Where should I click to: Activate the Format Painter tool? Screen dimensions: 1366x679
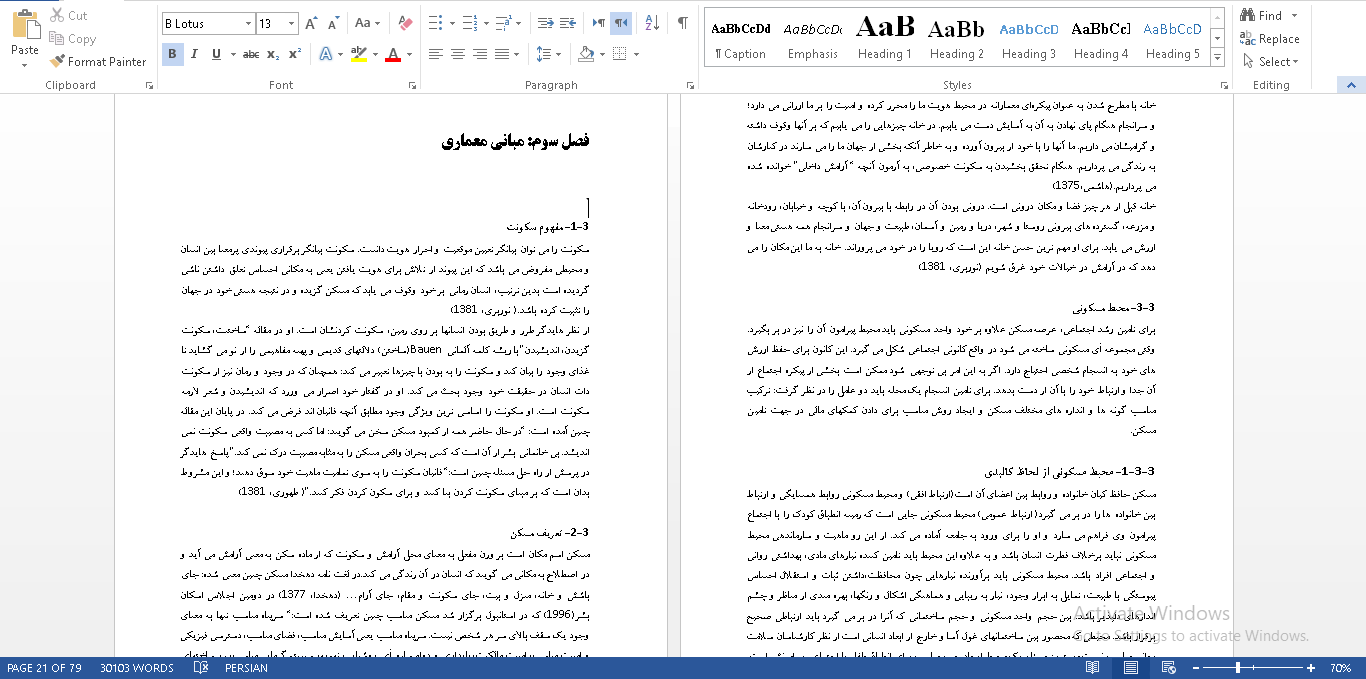point(98,61)
